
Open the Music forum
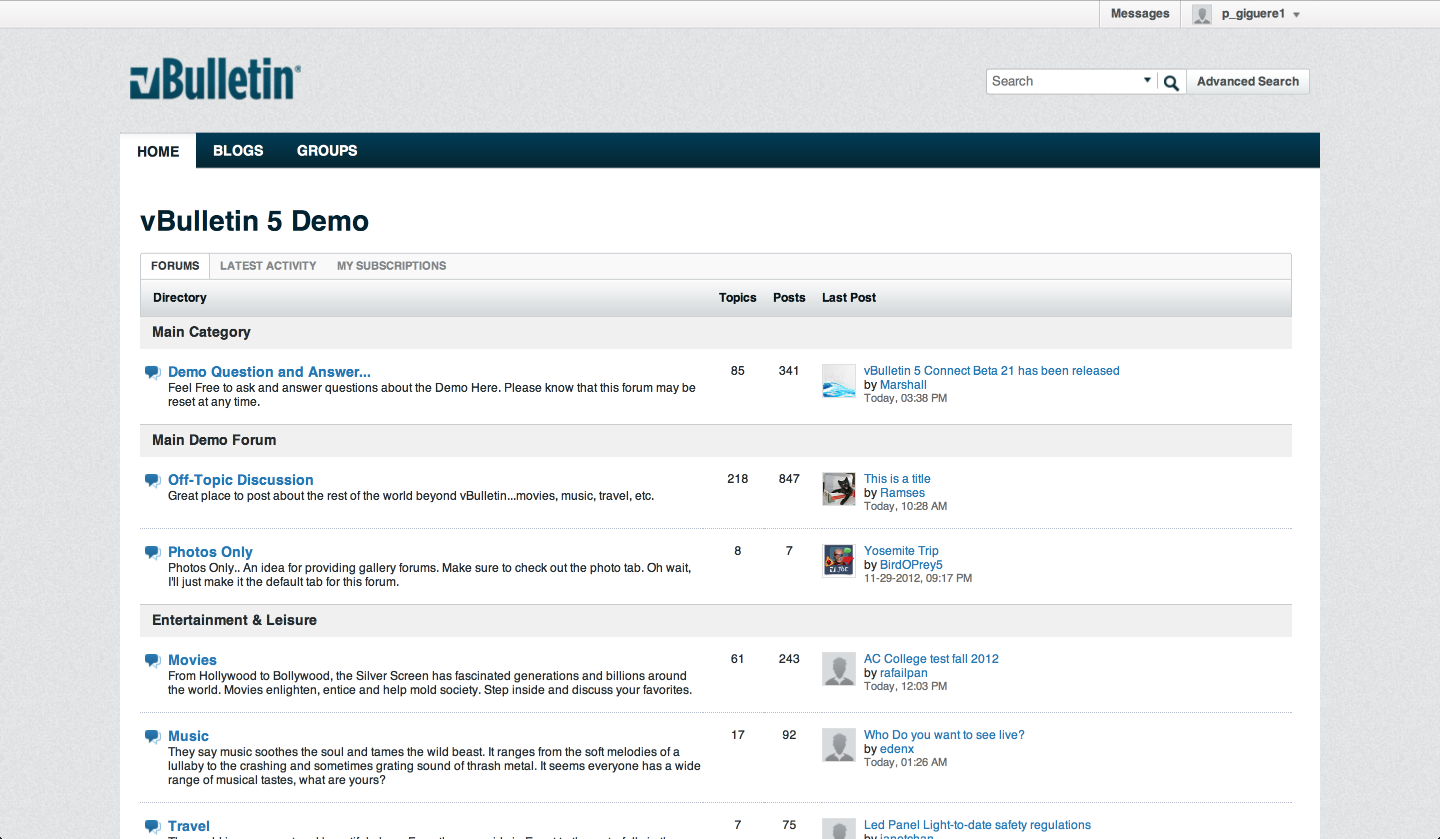(x=188, y=736)
